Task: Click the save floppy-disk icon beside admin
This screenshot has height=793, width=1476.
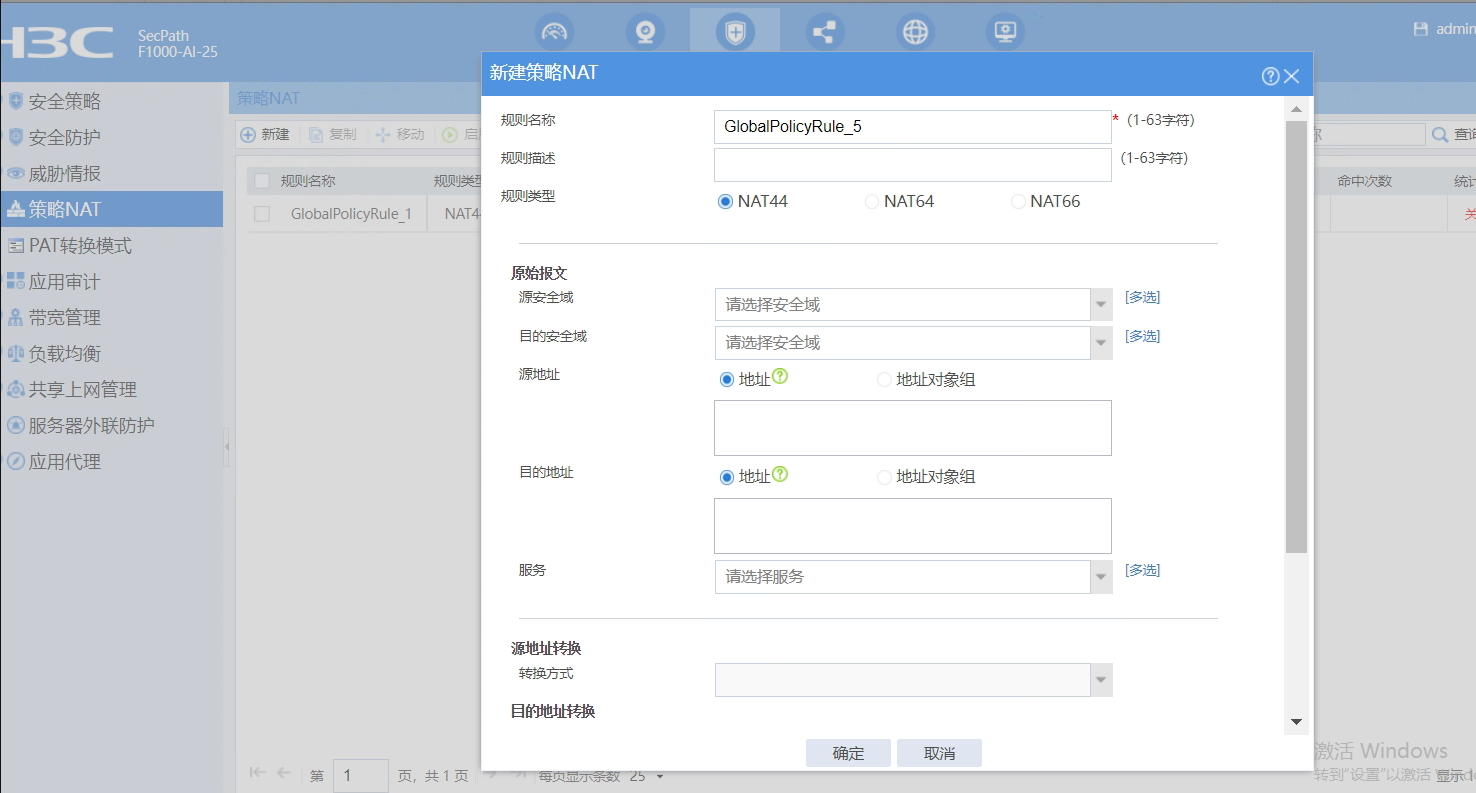Action: coord(1420,29)
